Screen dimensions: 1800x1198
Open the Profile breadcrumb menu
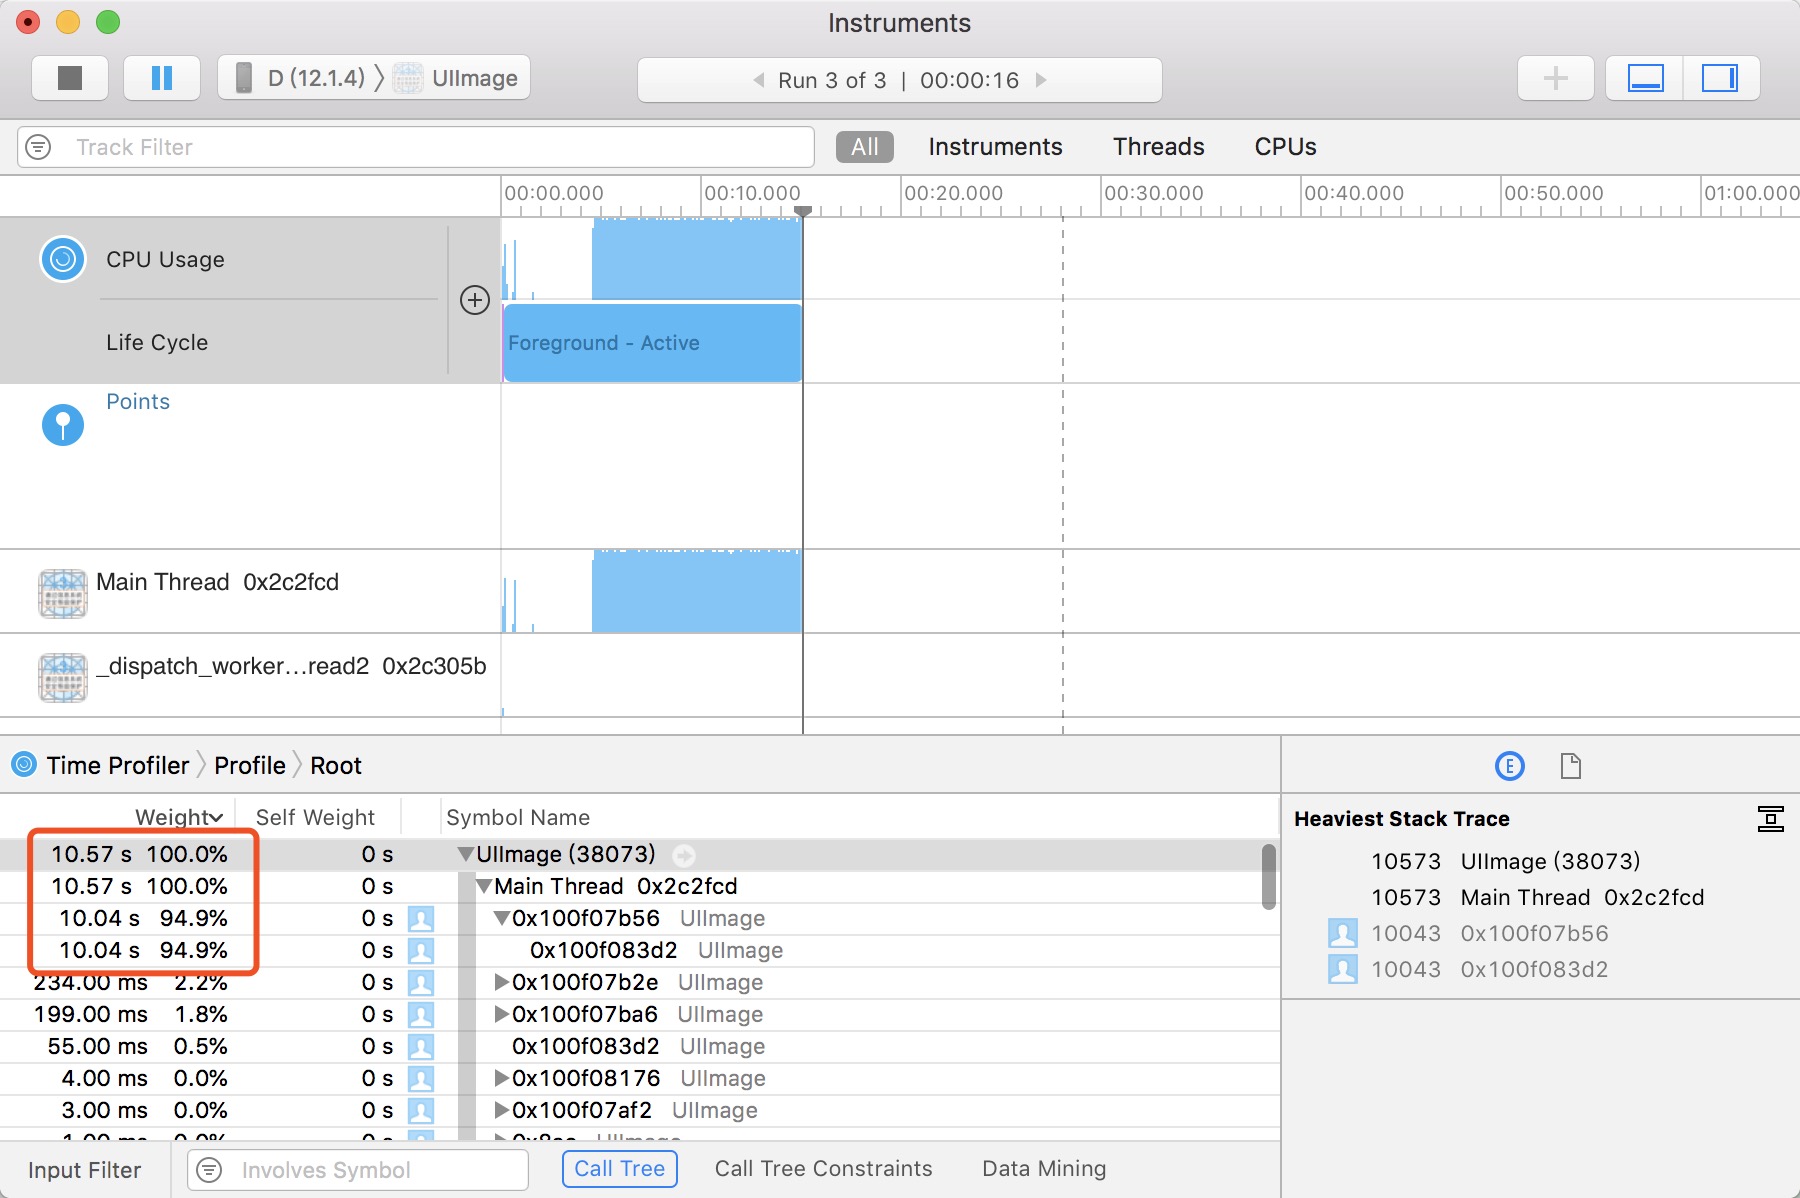250,765
